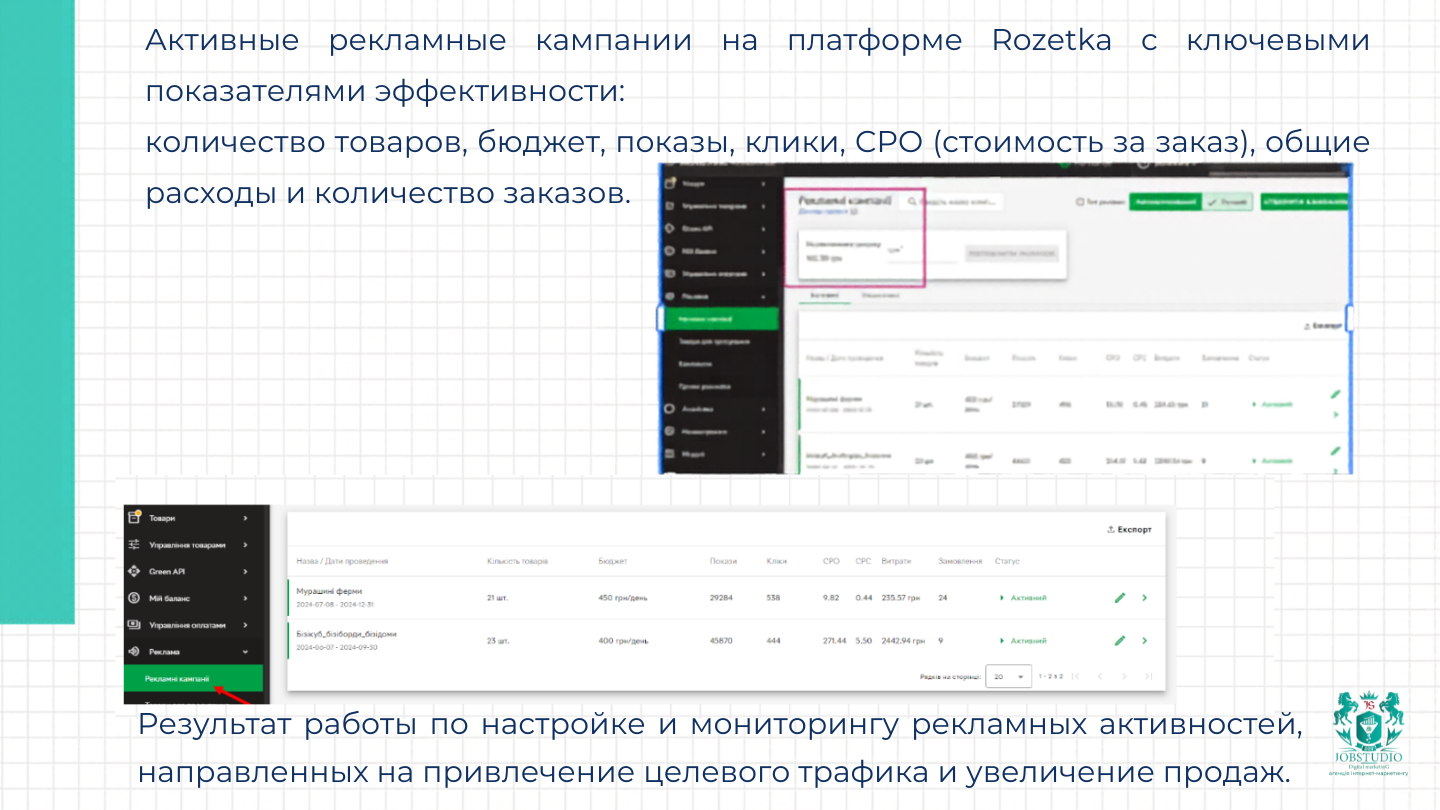Edit Бізікуб_бізіборди_бізідоми campaign via pencil icon
Viewport: 1440px width, 810px height.
point(1119,641)
